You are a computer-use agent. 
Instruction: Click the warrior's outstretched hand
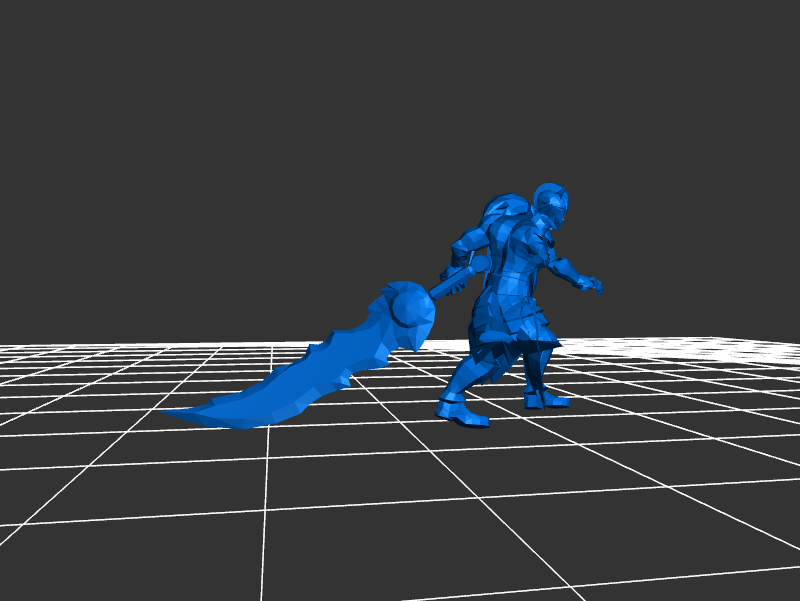[595, 286]
